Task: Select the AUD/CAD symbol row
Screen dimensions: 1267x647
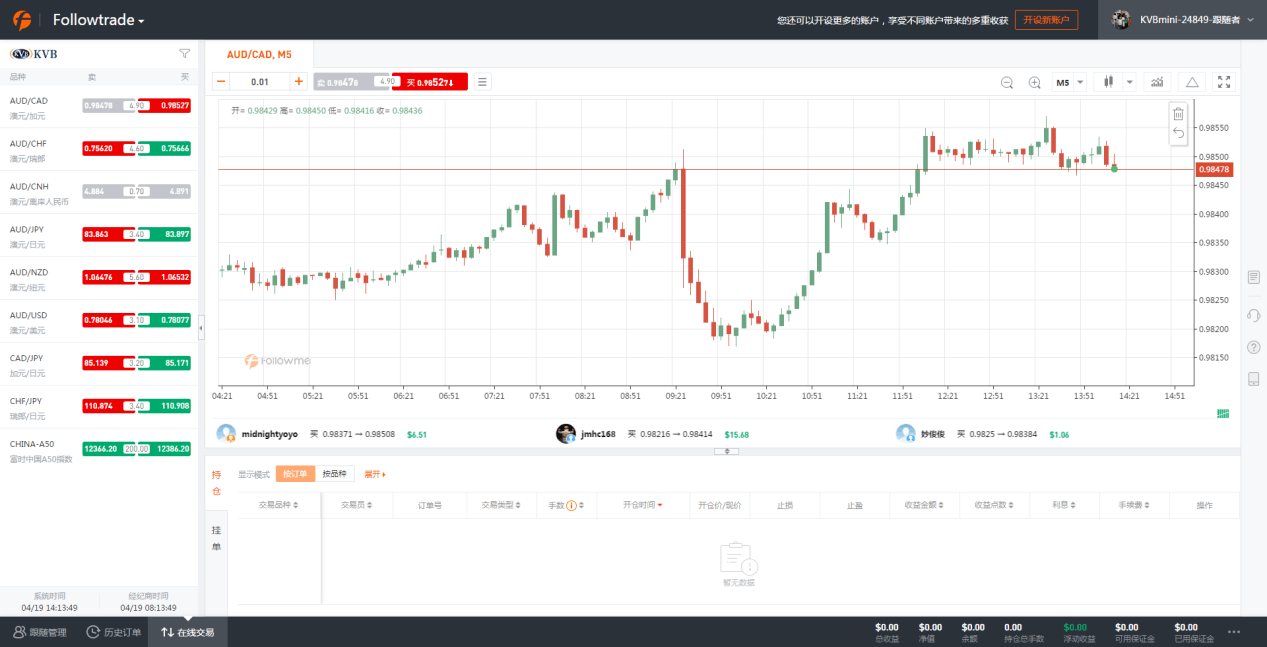Action: point(100,107)
